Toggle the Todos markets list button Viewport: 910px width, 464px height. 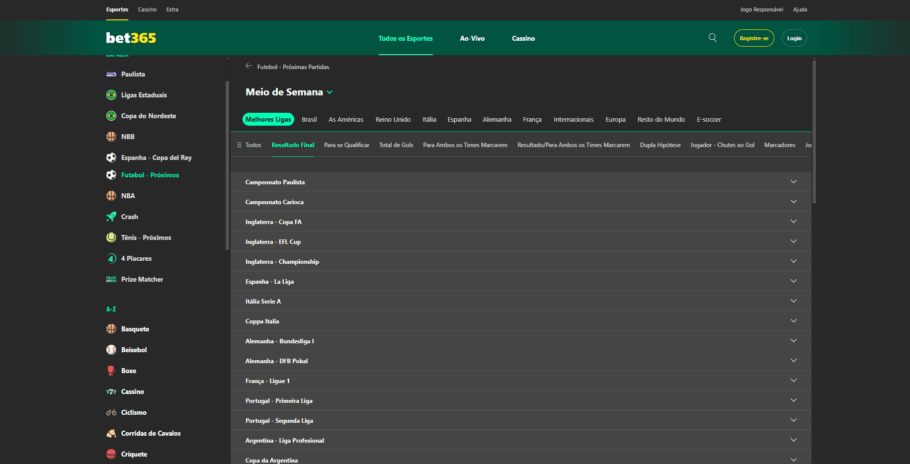pos(249,145)
